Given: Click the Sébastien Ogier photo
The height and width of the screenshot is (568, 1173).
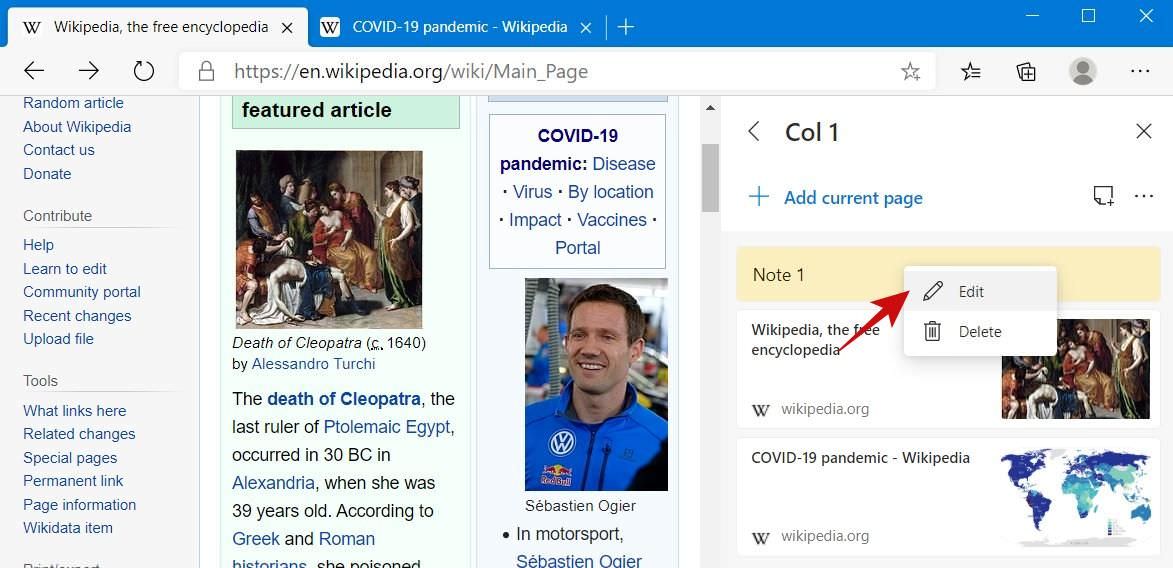Looking at the screenshot, I should click(596, 385).
